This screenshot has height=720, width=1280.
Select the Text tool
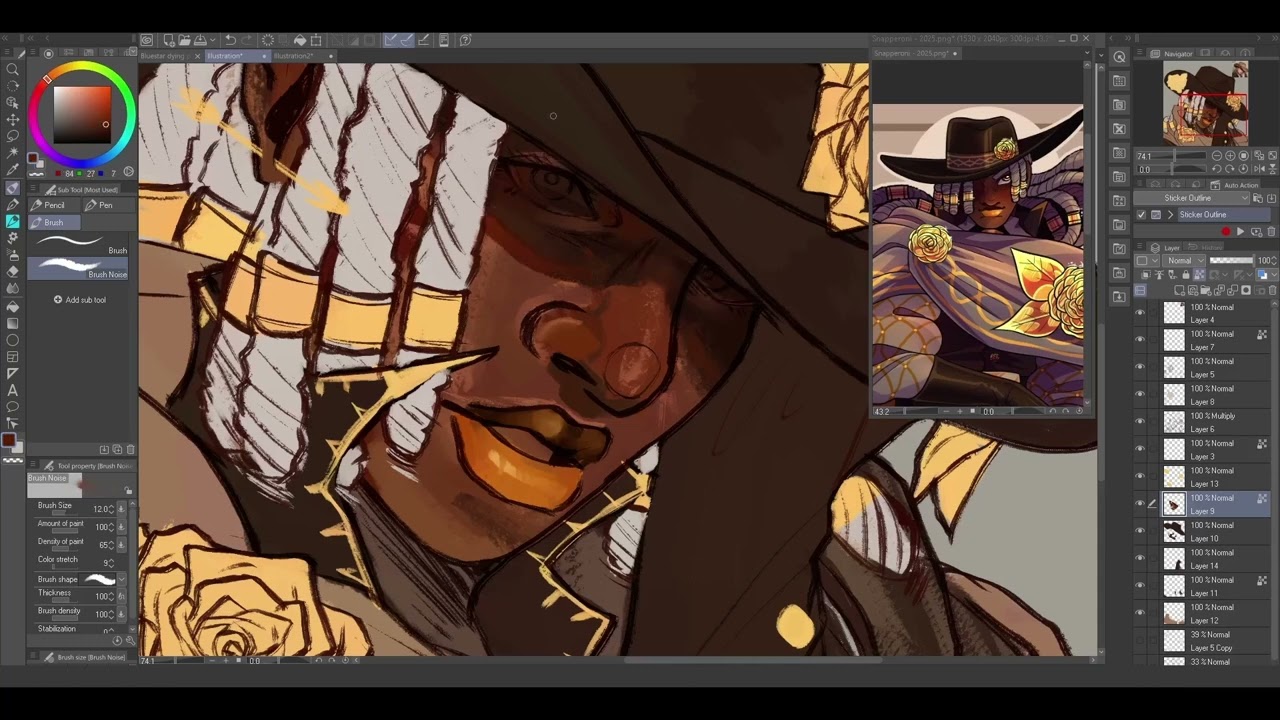pos(13,390)
